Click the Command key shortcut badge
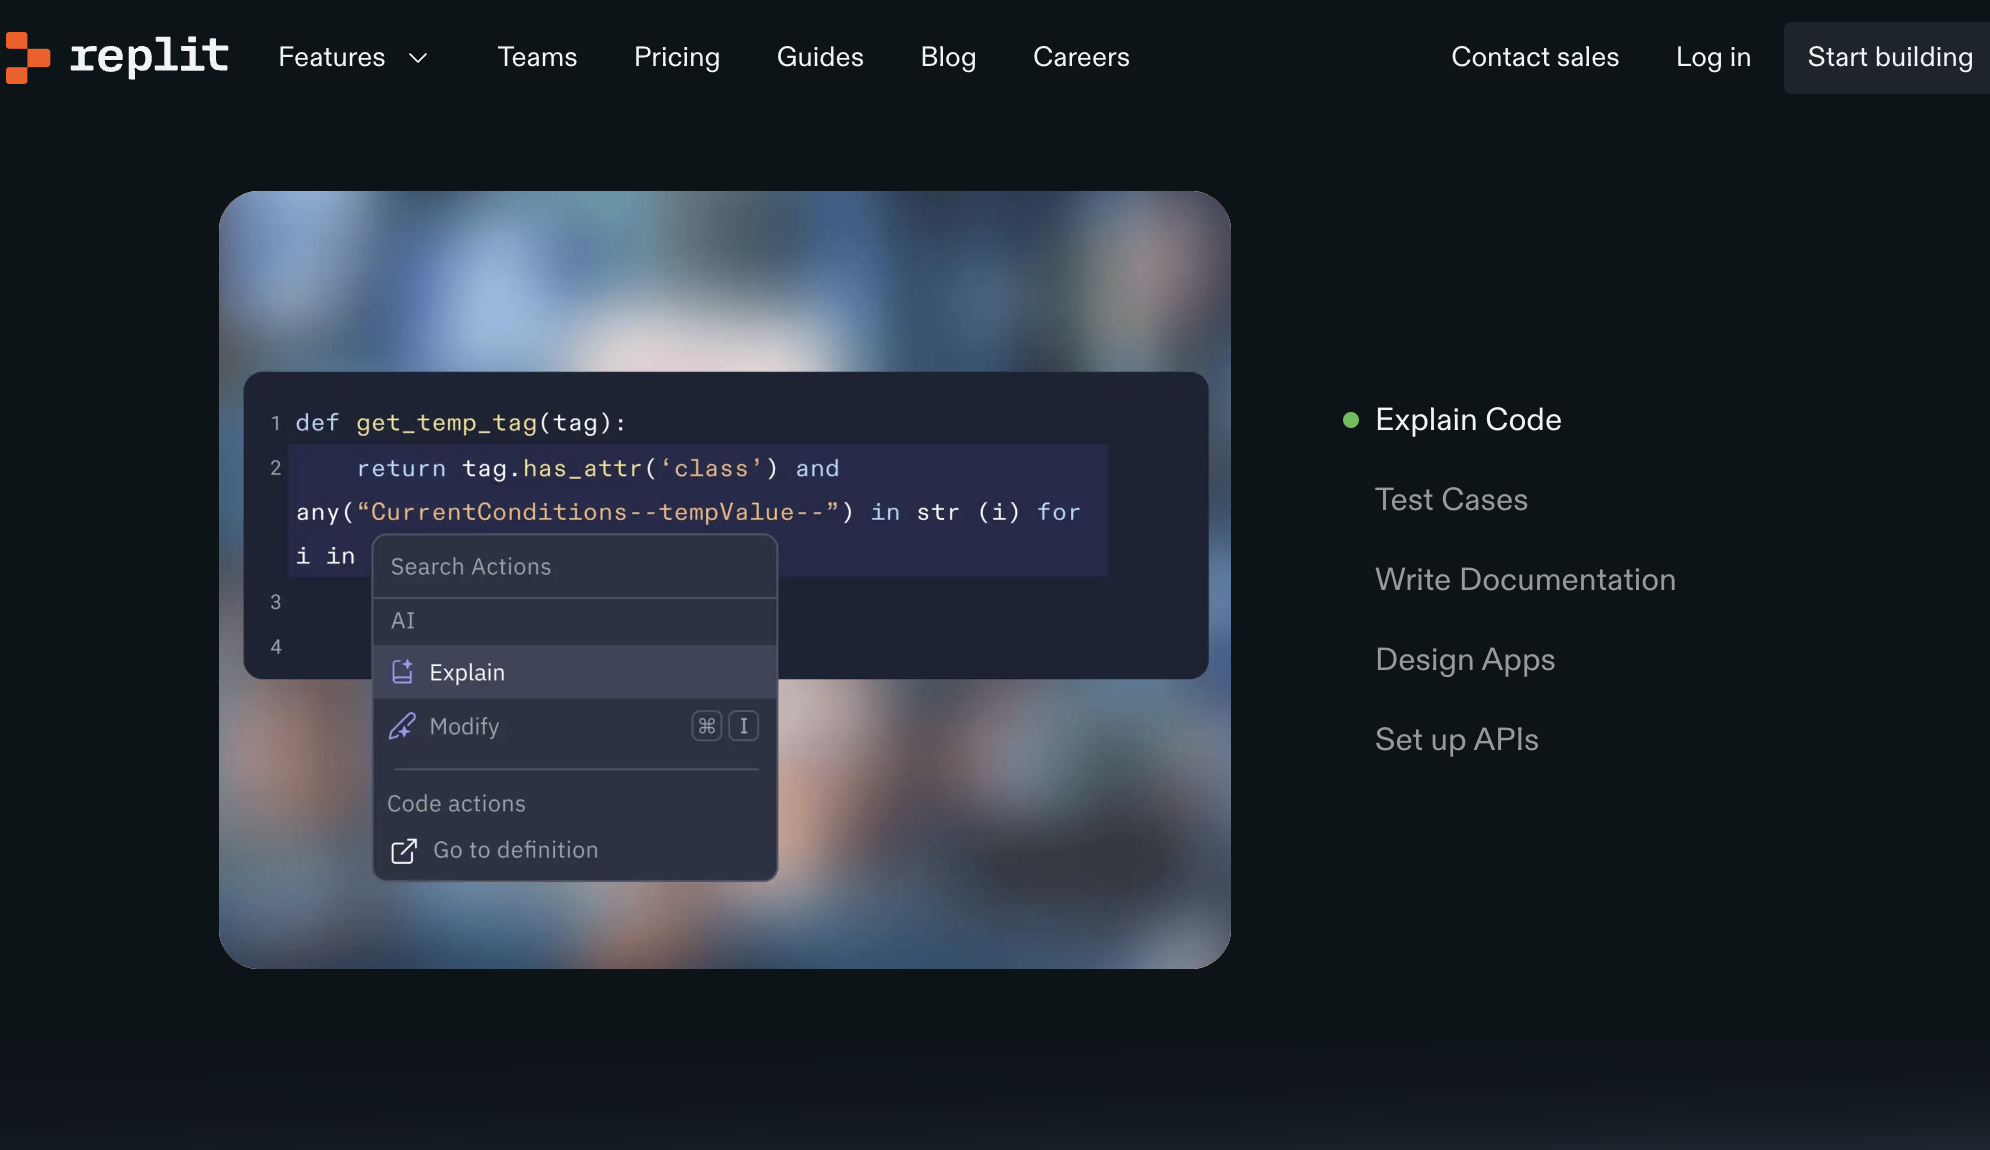1990x1150 pixels. point(706,726)
